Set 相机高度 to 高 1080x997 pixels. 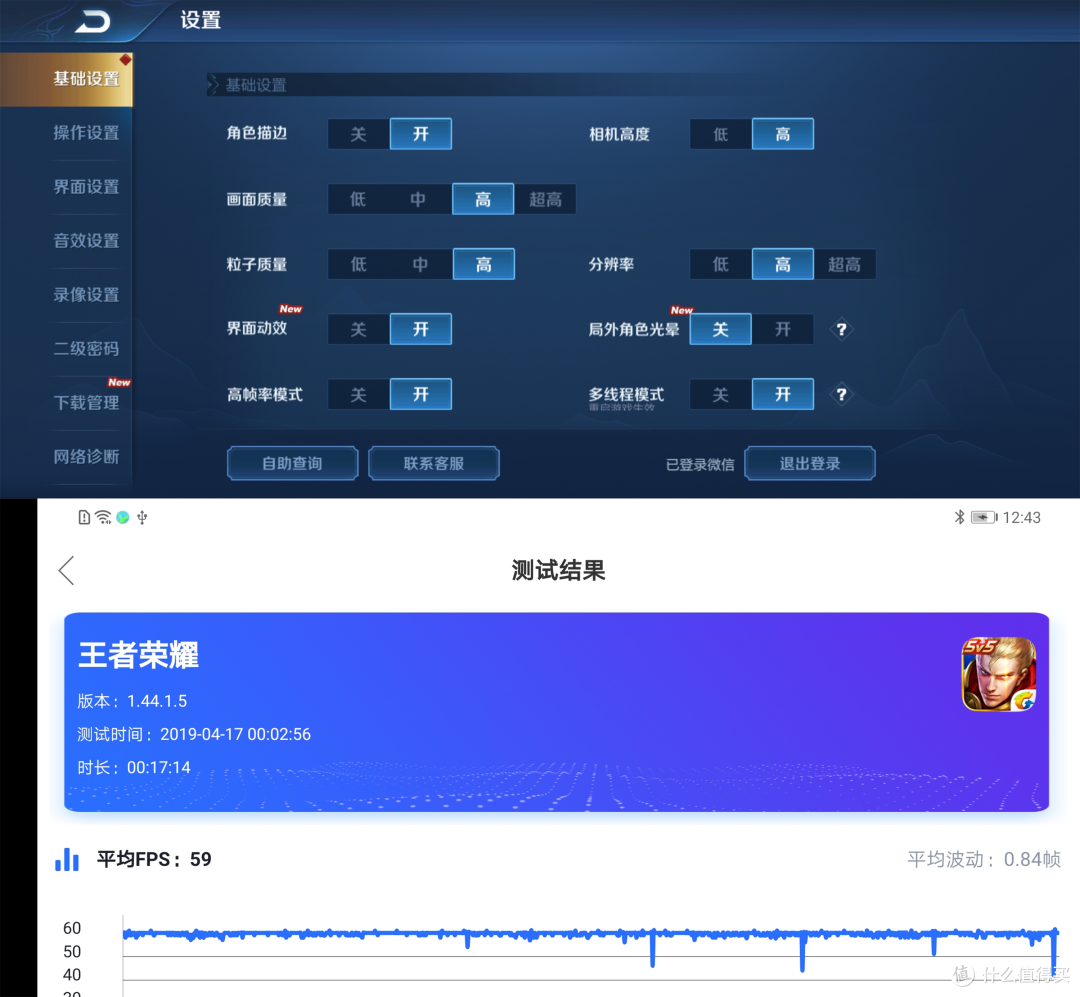783,134
